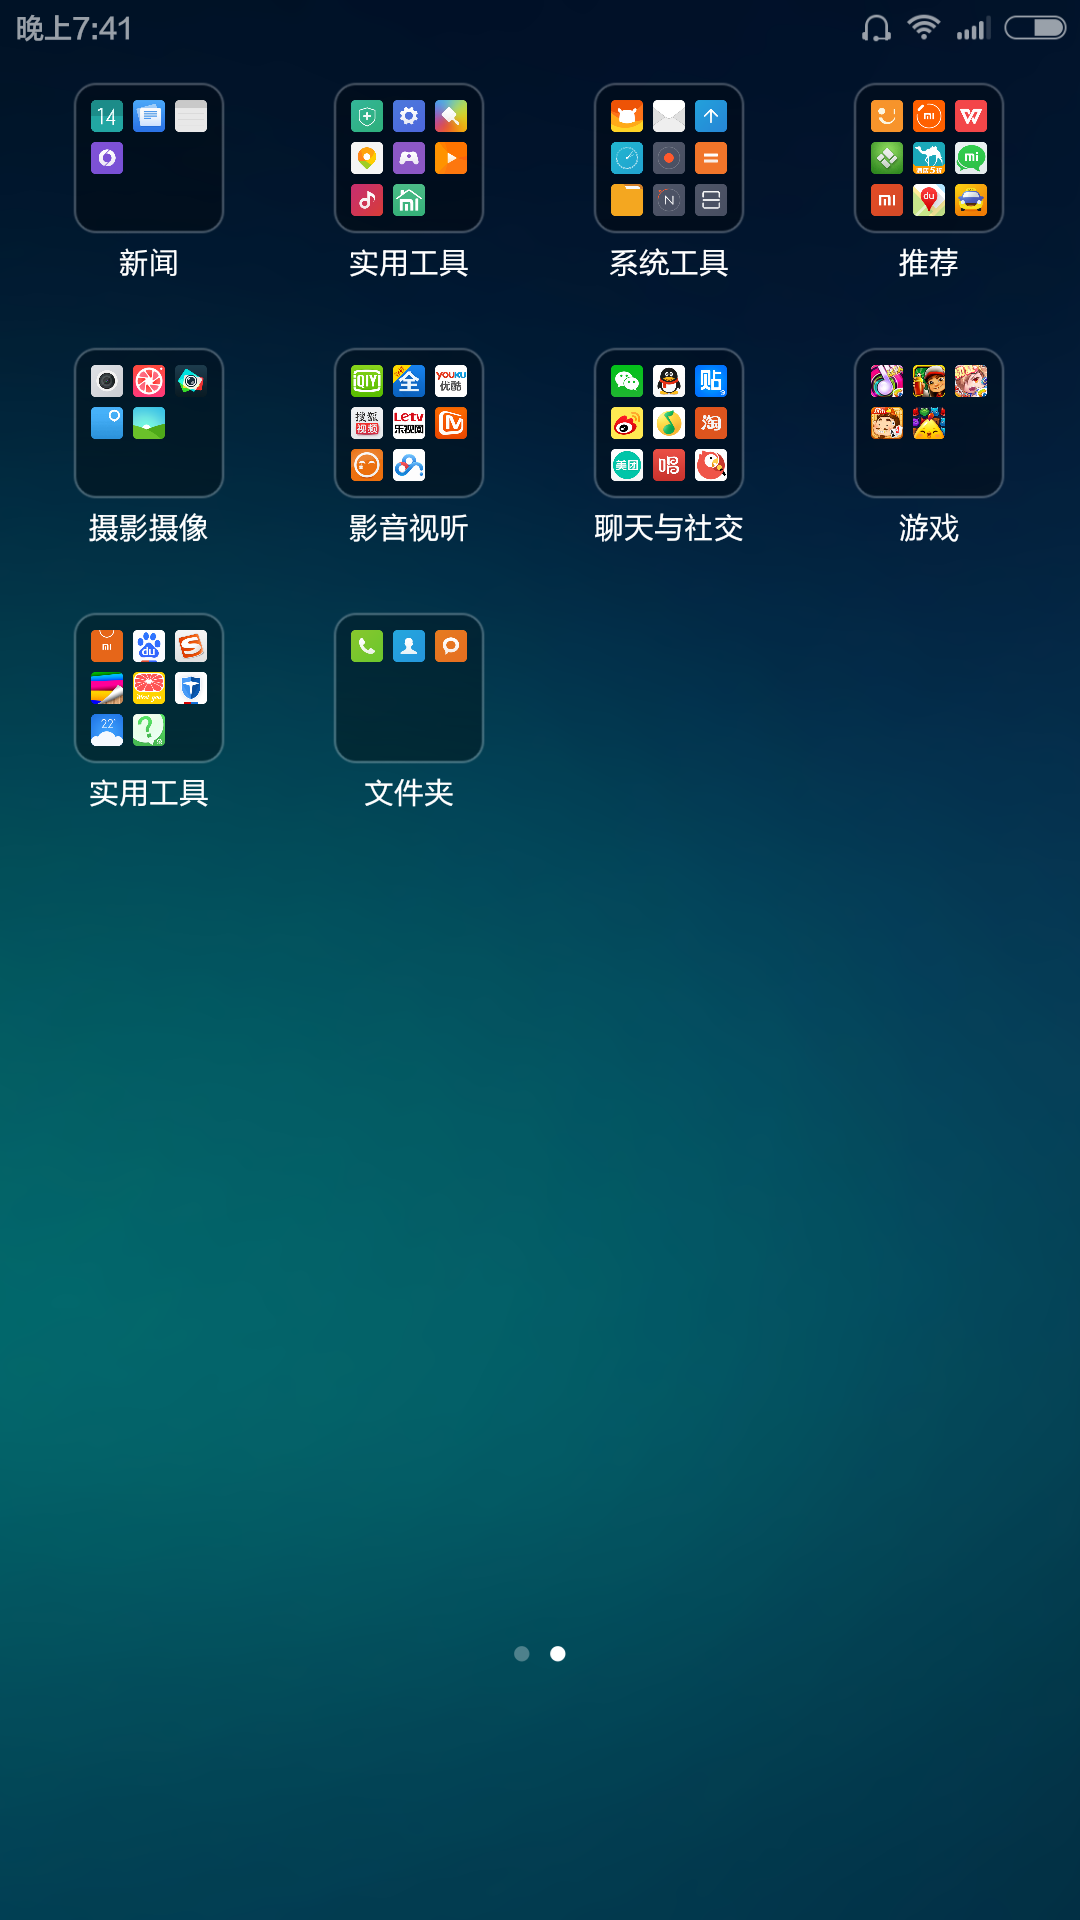
Task: Tap yellow taxi icon in 推荐 folder
Action: tap(971, 200)
